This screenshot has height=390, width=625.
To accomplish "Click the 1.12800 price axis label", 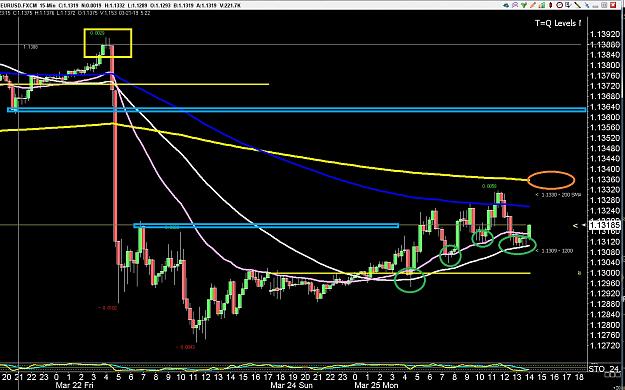I will tap(604, 325).
